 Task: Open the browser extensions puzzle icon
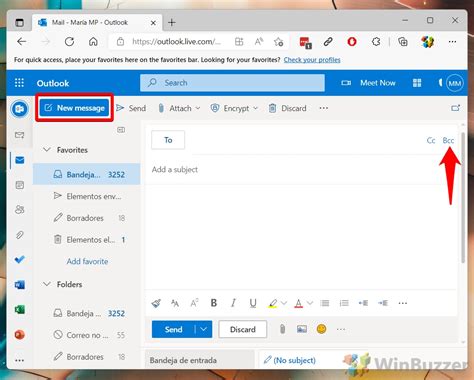[x=376, y=42]
